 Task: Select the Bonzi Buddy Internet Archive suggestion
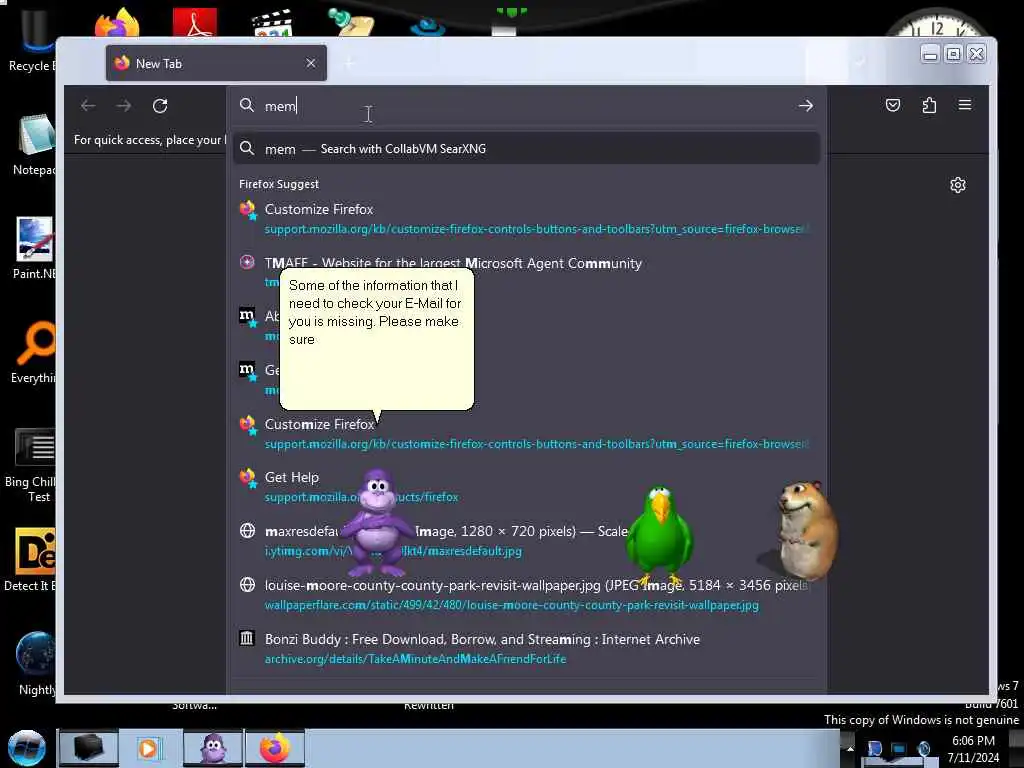click(x=526, y=648)
